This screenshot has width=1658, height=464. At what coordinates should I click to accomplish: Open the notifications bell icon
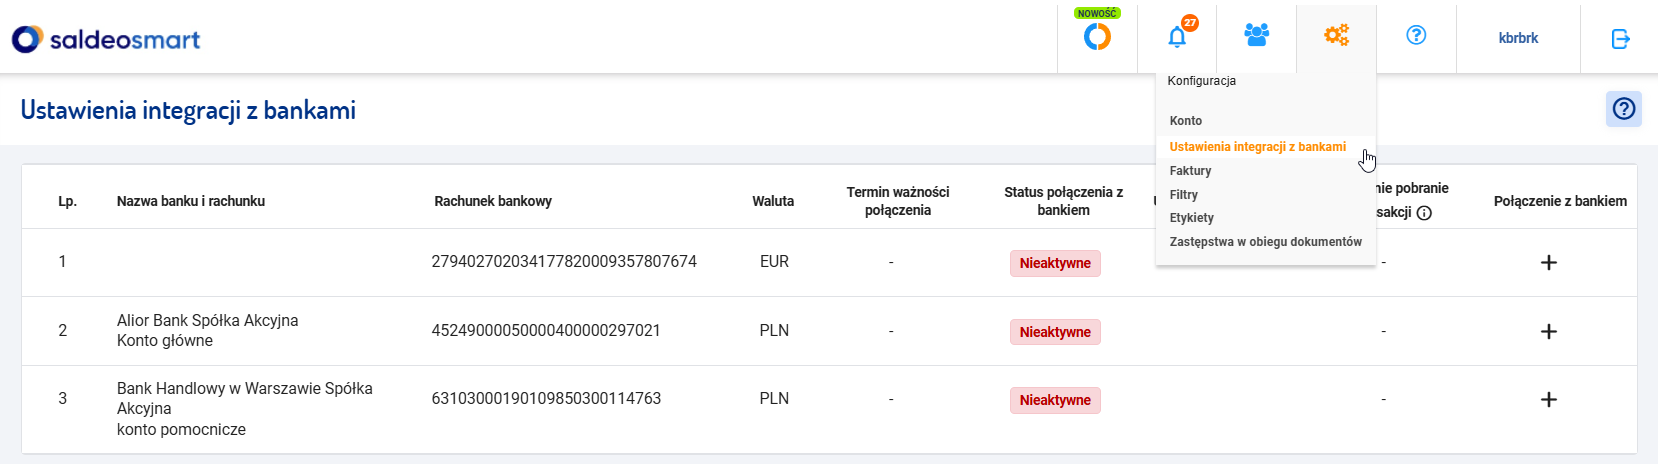coord(1177,37)
